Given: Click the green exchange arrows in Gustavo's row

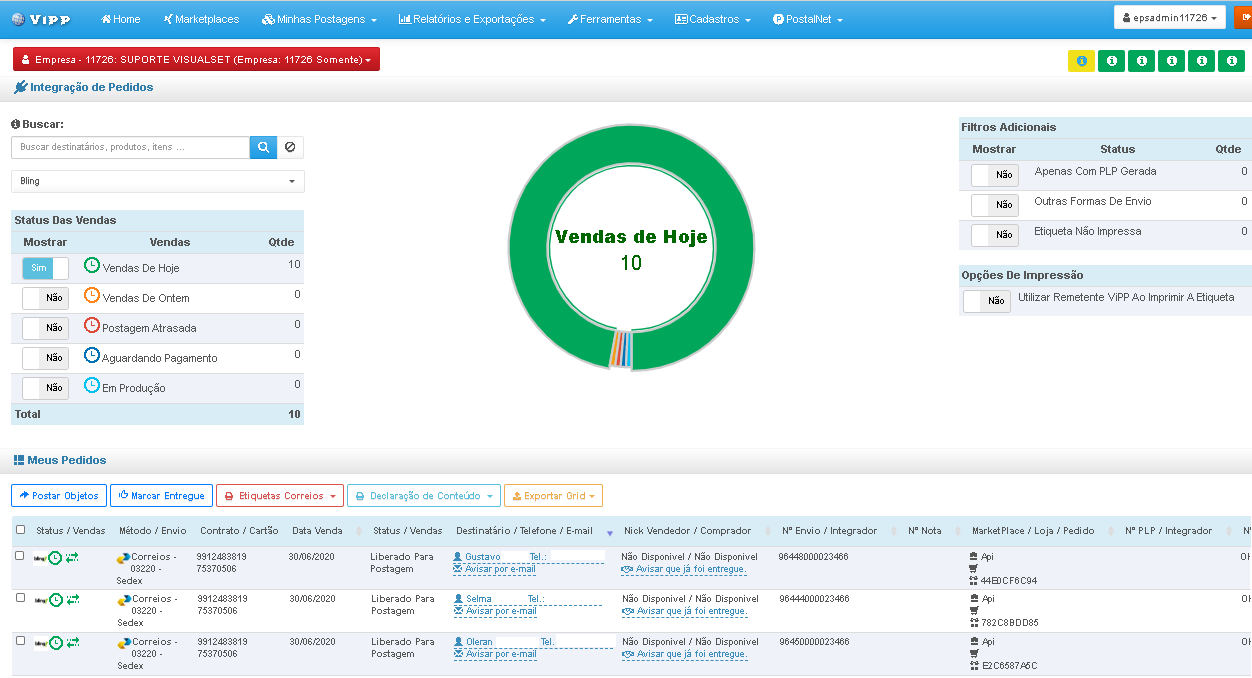Looking at the screenshot, I should click(x=73, y=558).
